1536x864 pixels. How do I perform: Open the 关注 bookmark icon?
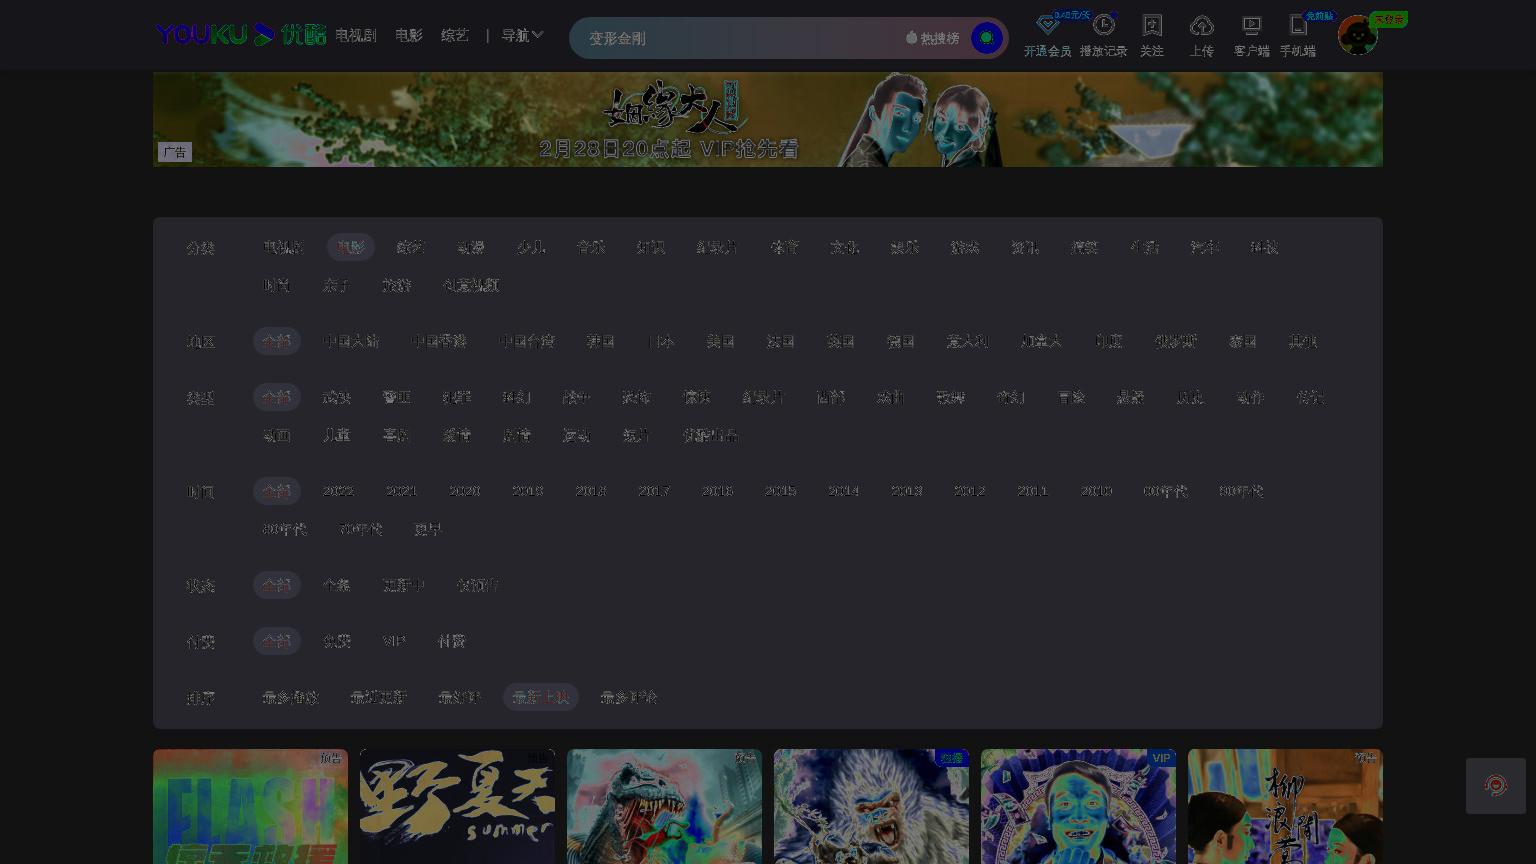(1152, 24)
